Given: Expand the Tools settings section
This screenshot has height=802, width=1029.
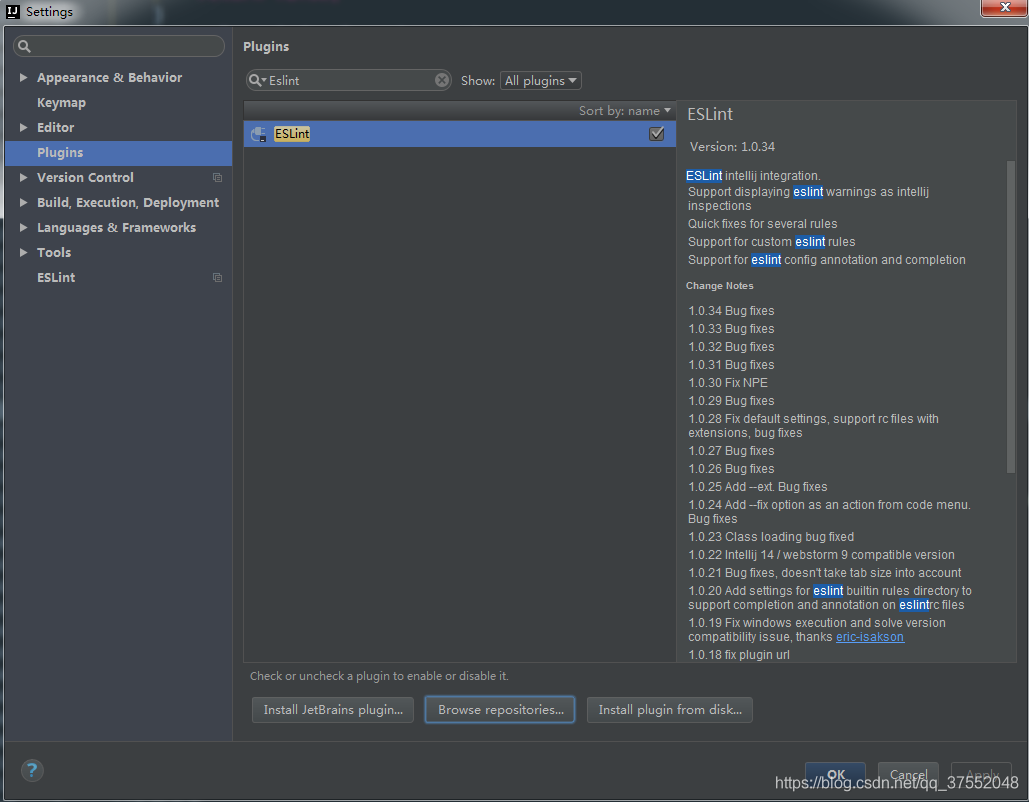Looking at the screenshot, I should [x=24, y=252].
